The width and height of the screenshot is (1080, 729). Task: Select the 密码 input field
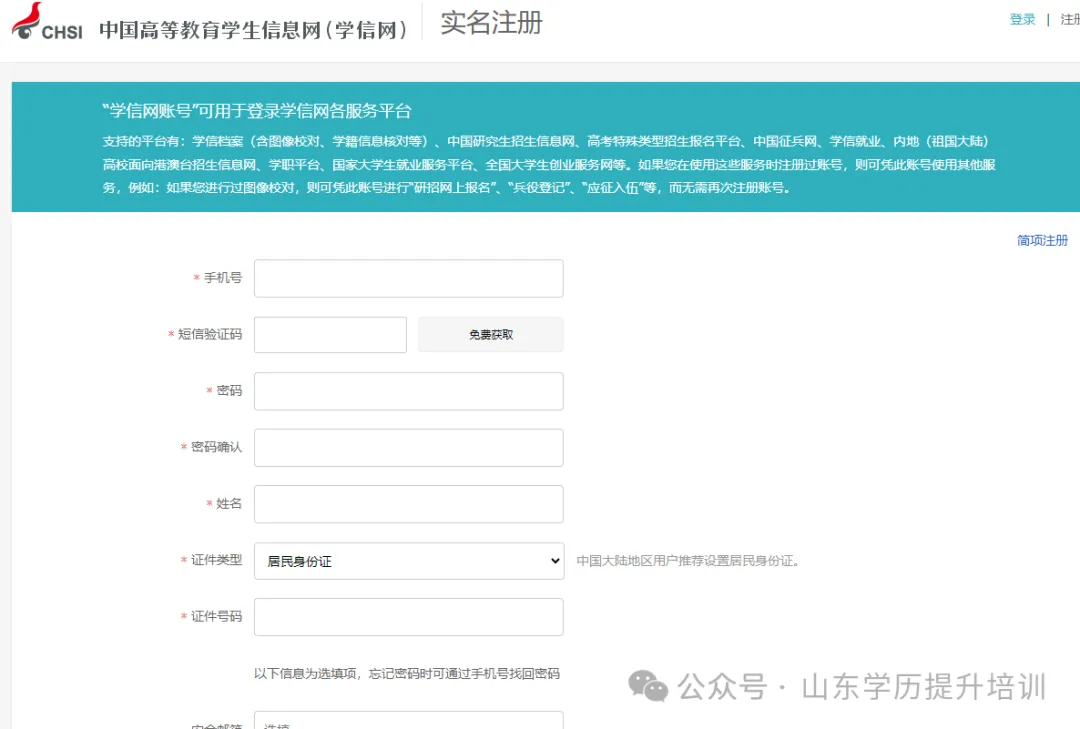(408, 391)
